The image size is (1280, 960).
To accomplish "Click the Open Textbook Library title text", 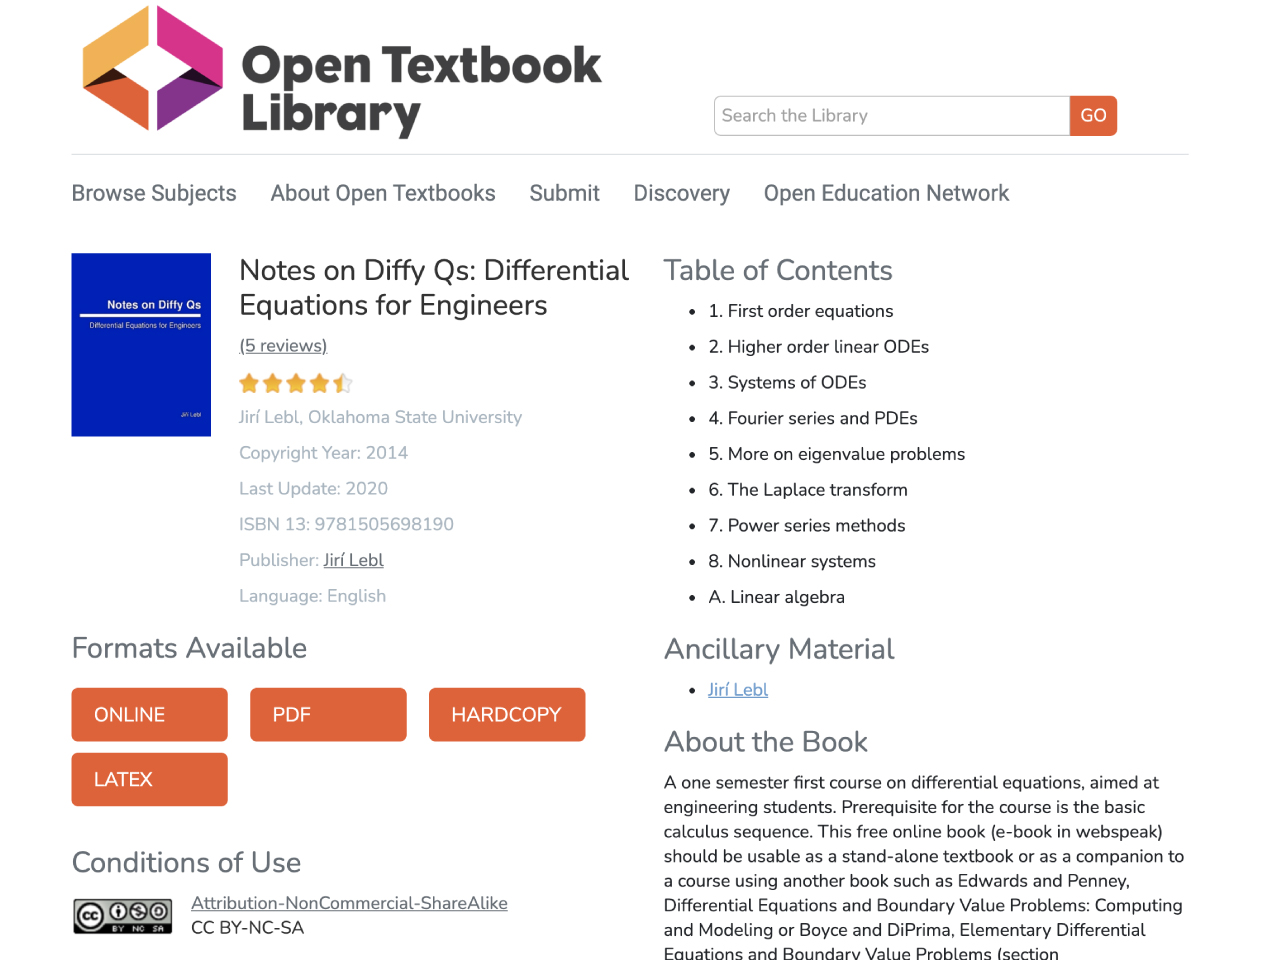I will coord(421,89).
